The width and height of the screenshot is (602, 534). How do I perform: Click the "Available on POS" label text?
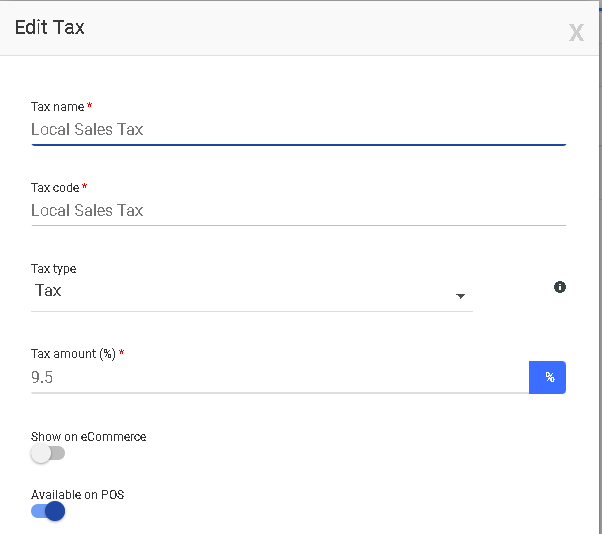[78, 495]
